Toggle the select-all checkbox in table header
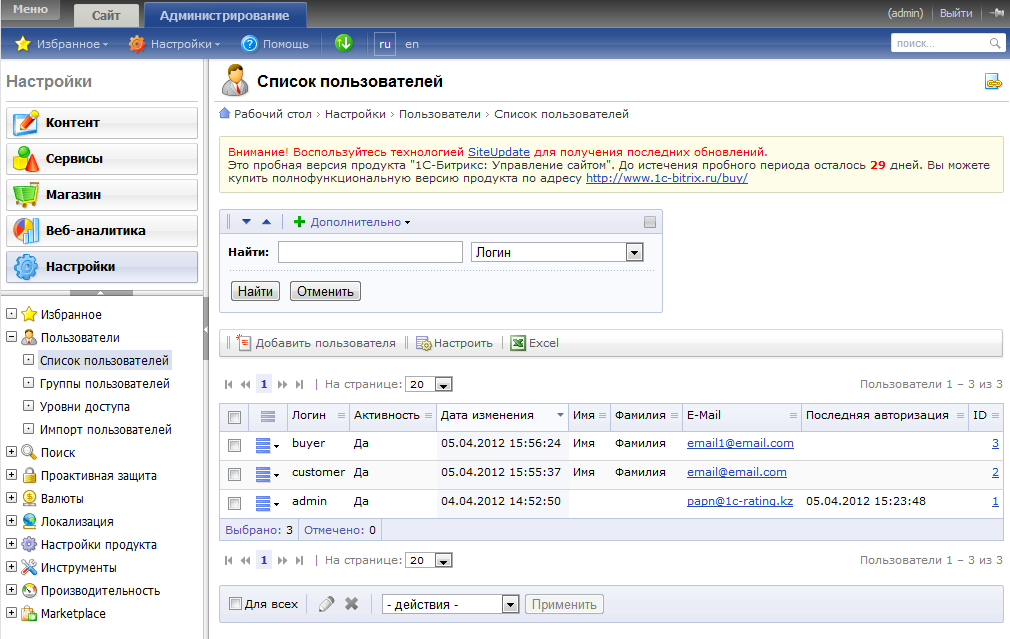The image size is (1010, 639). click(x=234, y=417)
